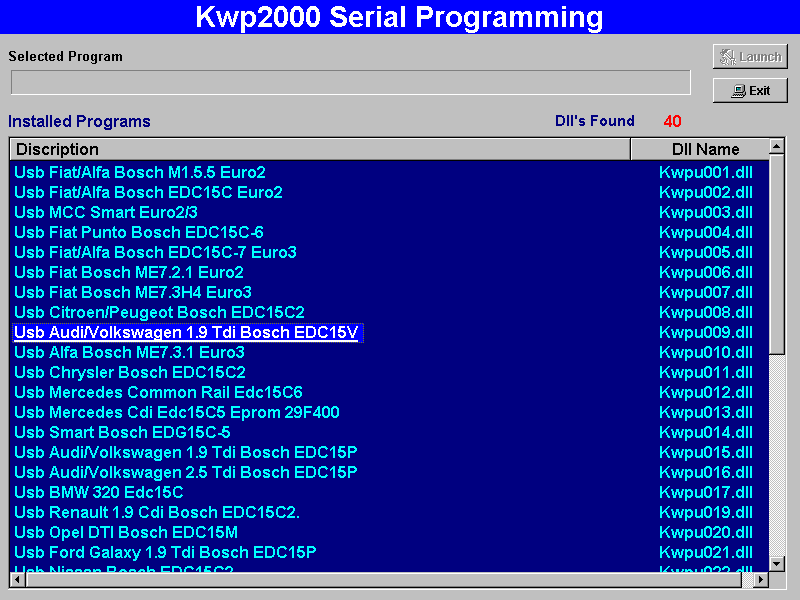Select Usb Opel DTI Bosch EDC15M
The image size is (800, 600).
pos(126,532)
